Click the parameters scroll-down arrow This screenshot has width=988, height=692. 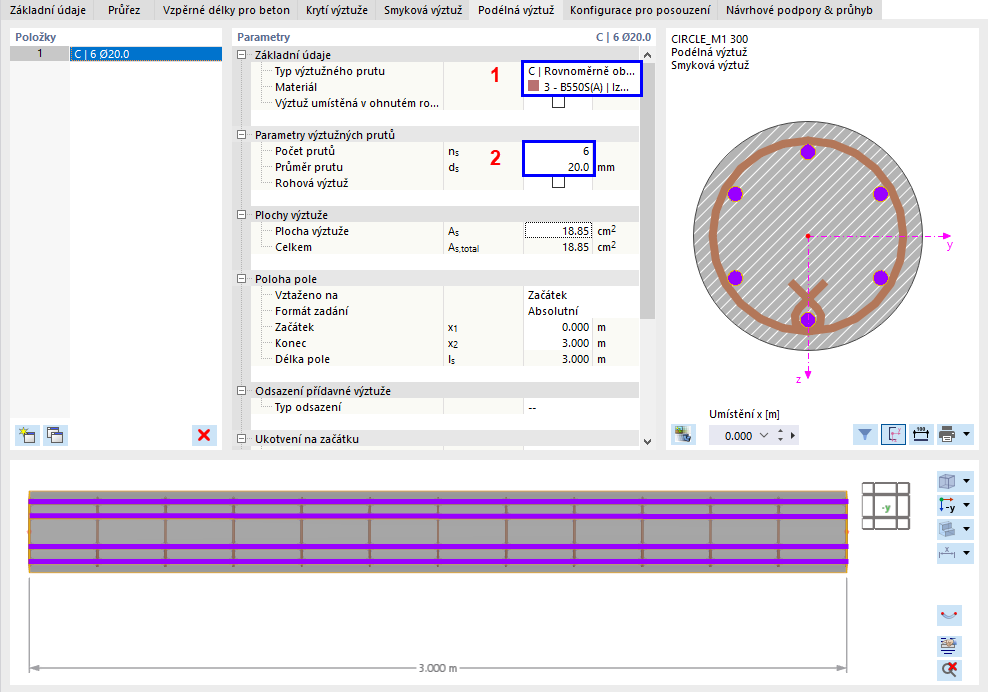(647, 441)
